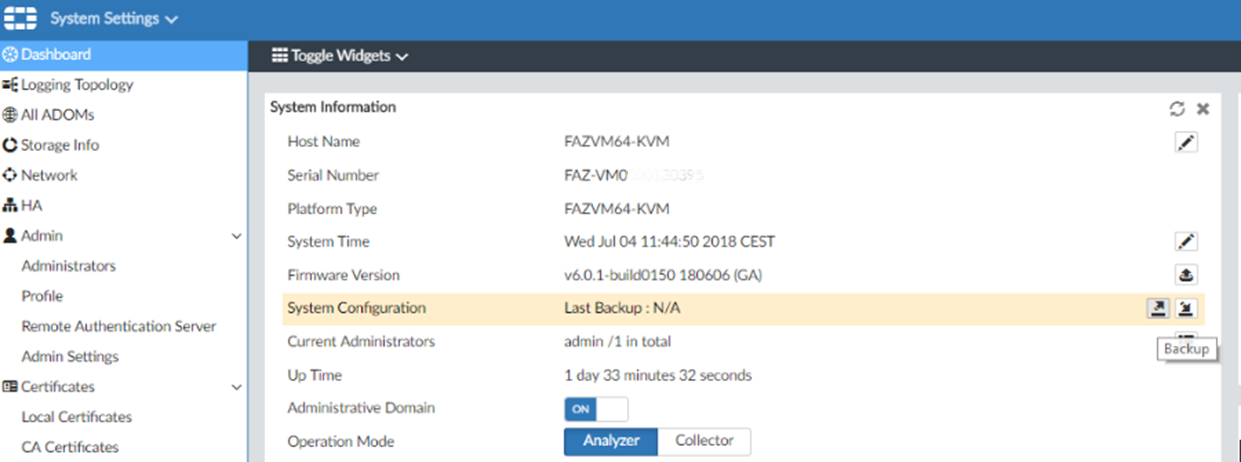Open Remote Authentication Server settings
This screenshot has width=1241, height=462.
[x=118, y=326]
